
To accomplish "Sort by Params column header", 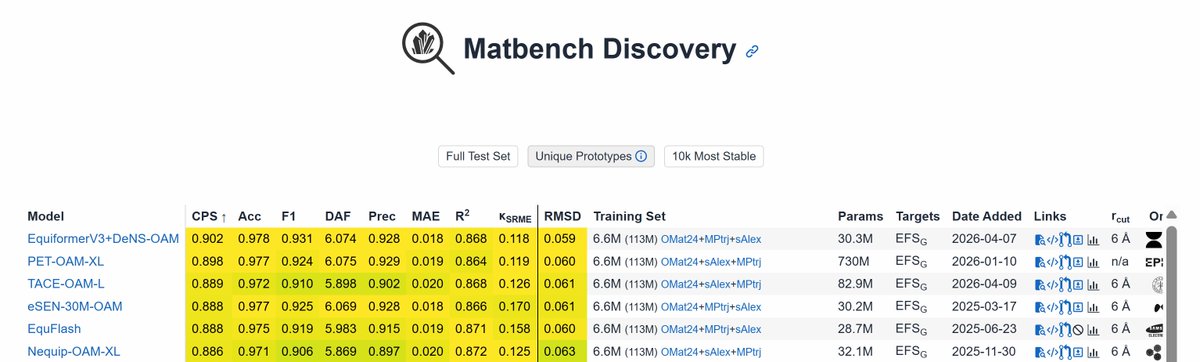I will point(860,216).
